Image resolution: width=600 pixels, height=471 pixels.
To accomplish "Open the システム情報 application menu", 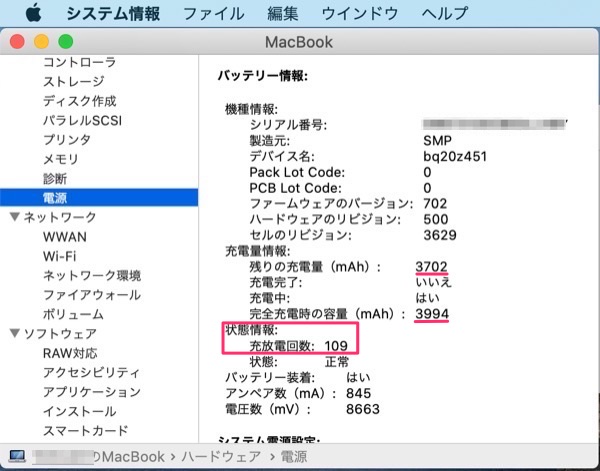I will 113,14.
